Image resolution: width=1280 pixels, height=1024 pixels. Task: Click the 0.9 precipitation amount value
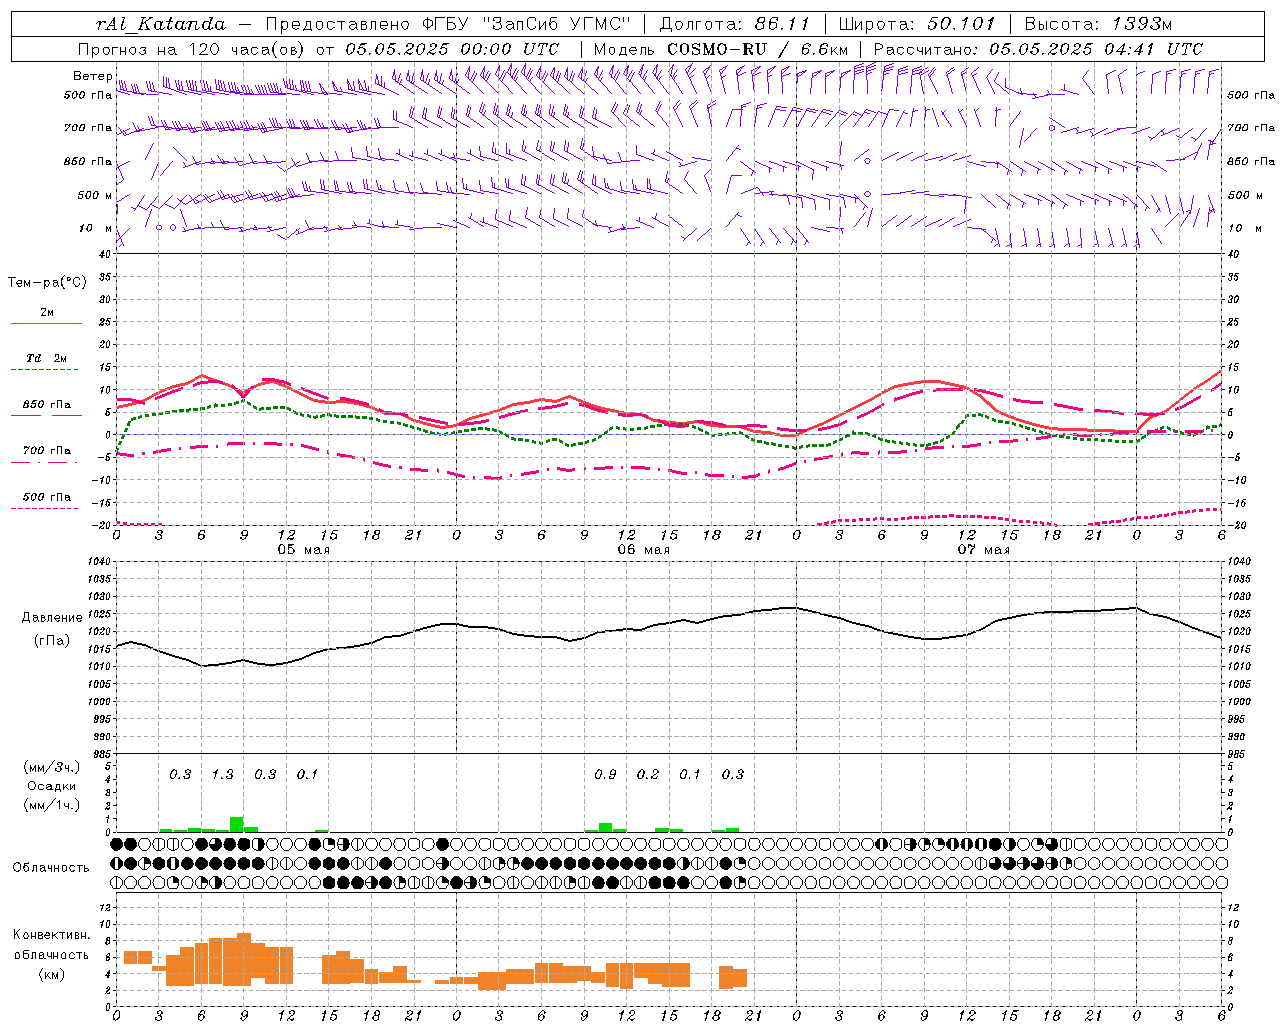[605, 774]
